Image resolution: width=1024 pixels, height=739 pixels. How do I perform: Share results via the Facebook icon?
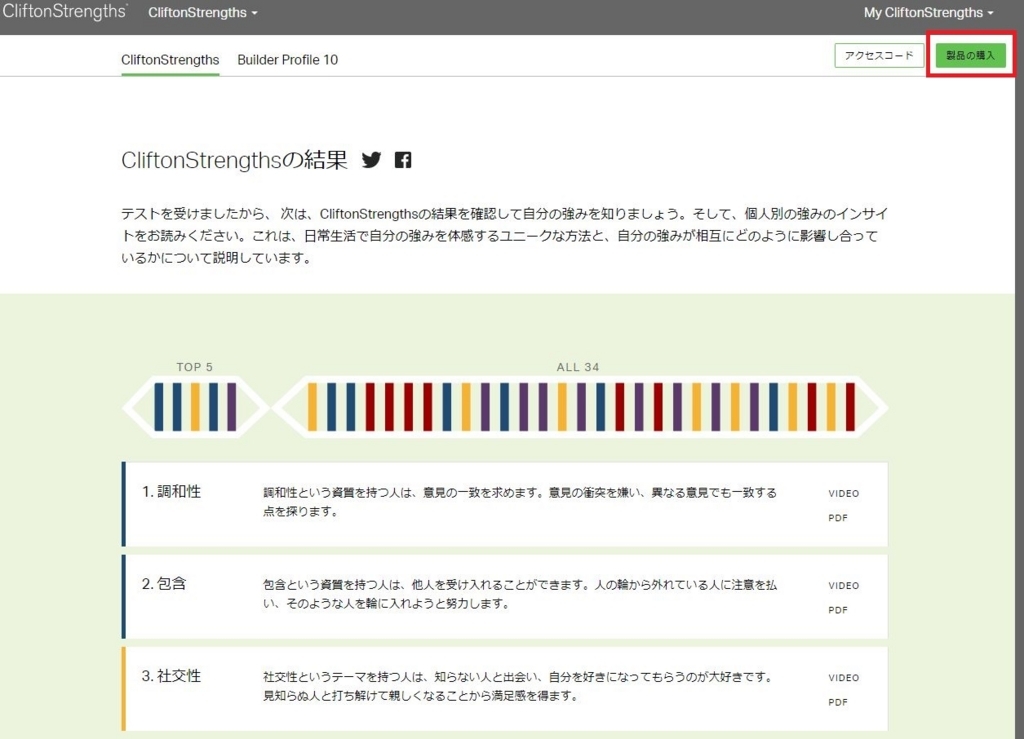[x=403, y=160]
